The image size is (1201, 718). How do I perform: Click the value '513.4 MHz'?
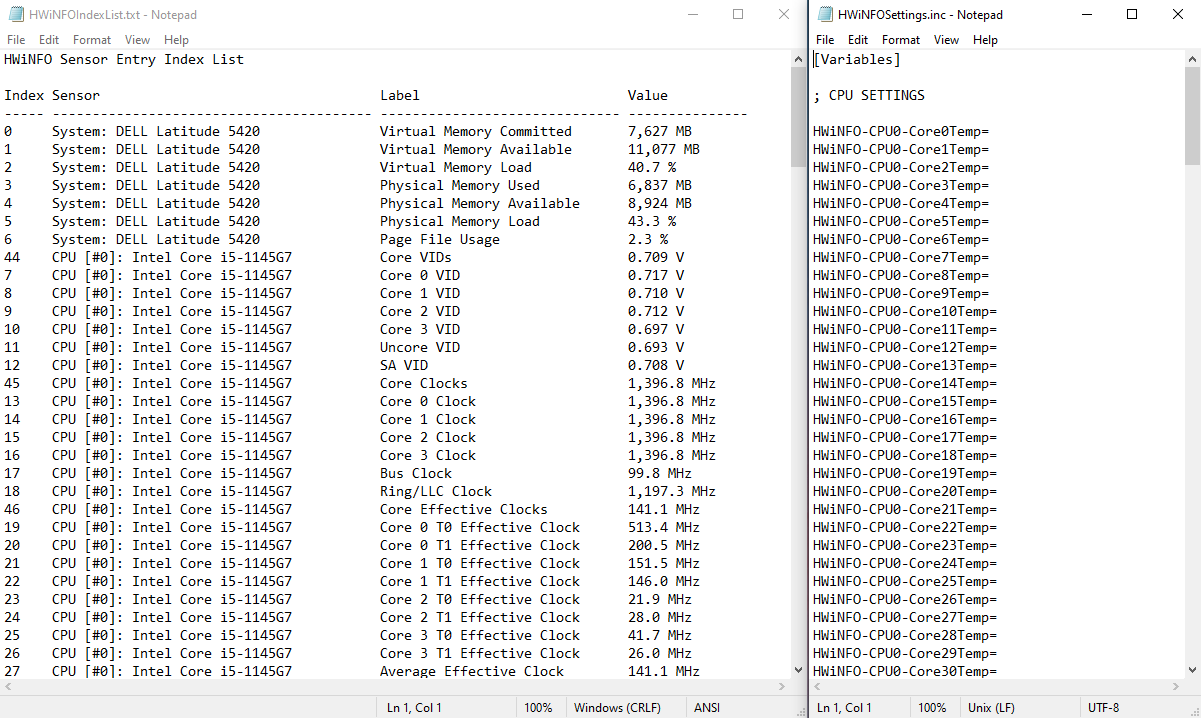[664, 527]
